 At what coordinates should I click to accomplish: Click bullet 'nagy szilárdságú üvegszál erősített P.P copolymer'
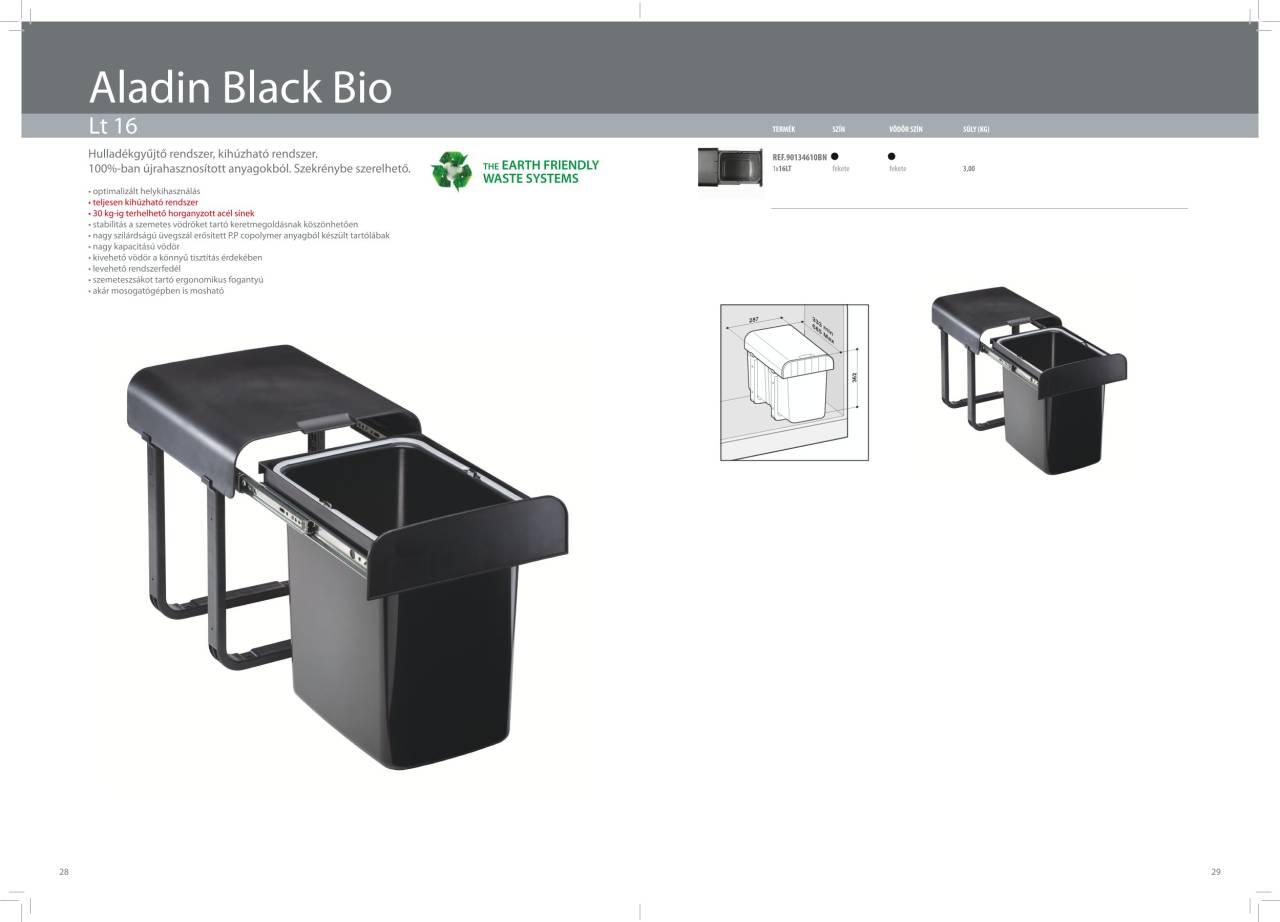pyautogui.click(x=239, y=235)
